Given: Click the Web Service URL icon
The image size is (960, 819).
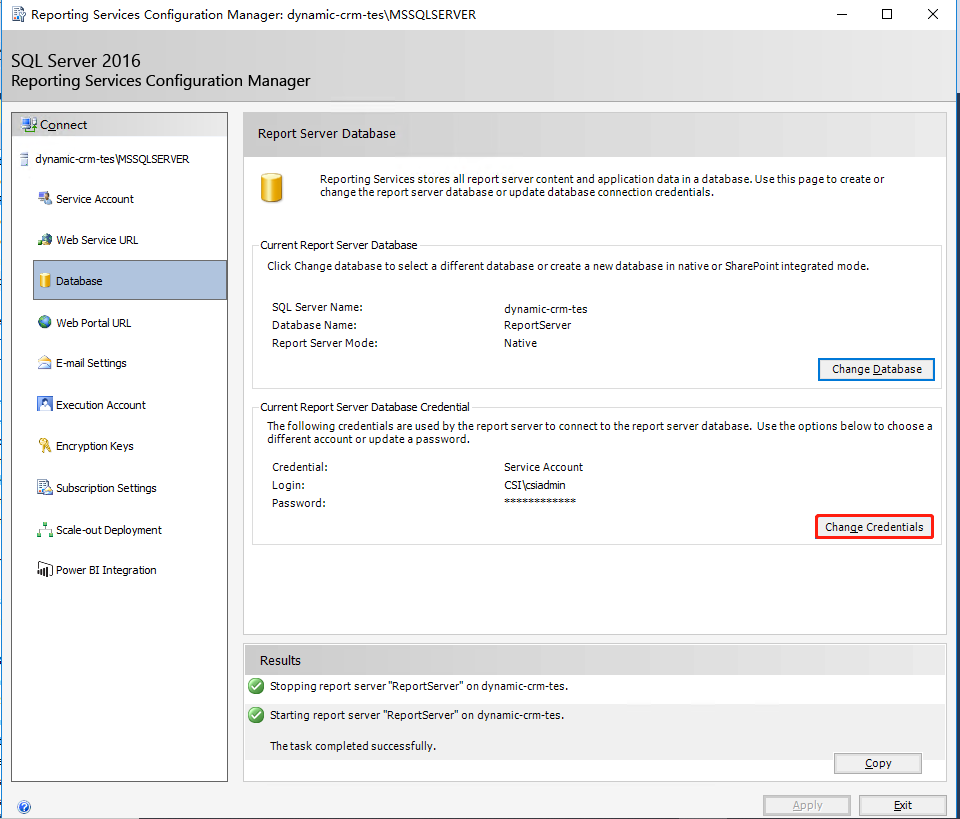Looking at the screenshot, I should 45,239.
